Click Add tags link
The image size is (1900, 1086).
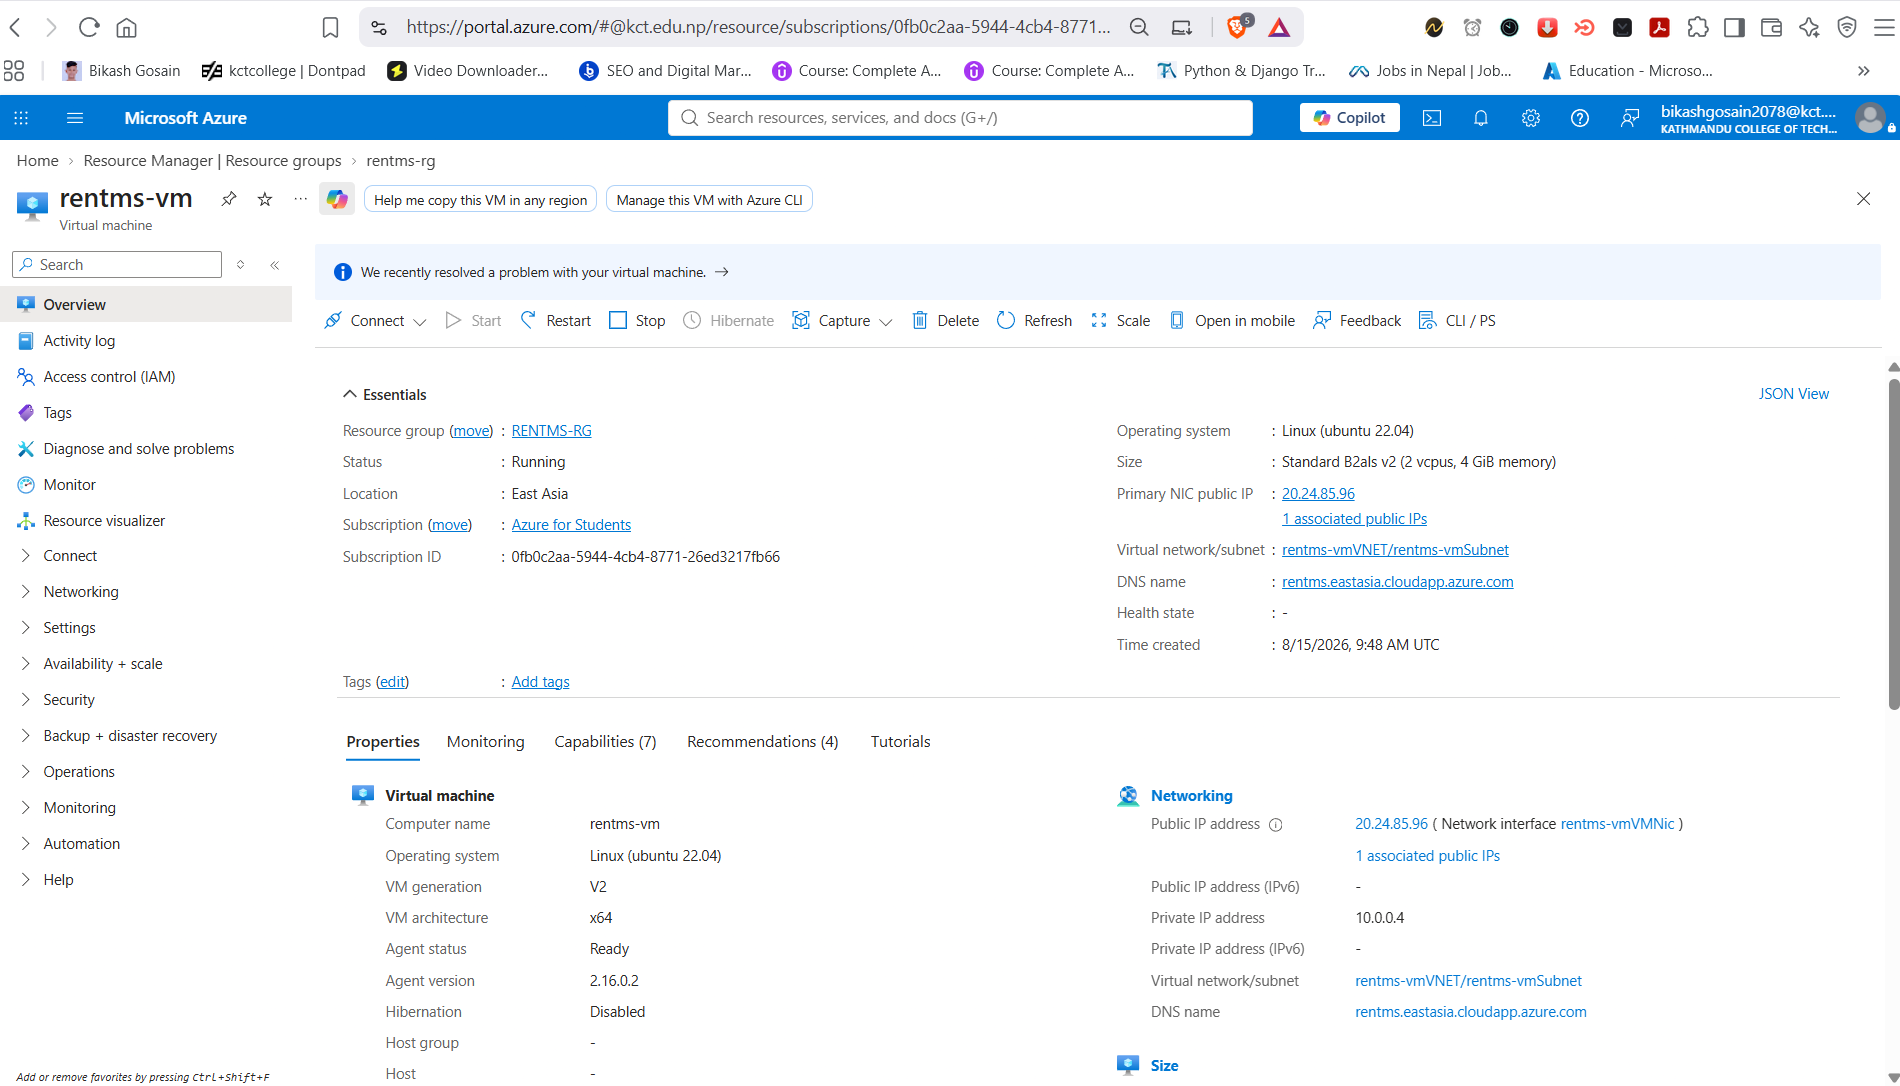click(x=540, y=682)
